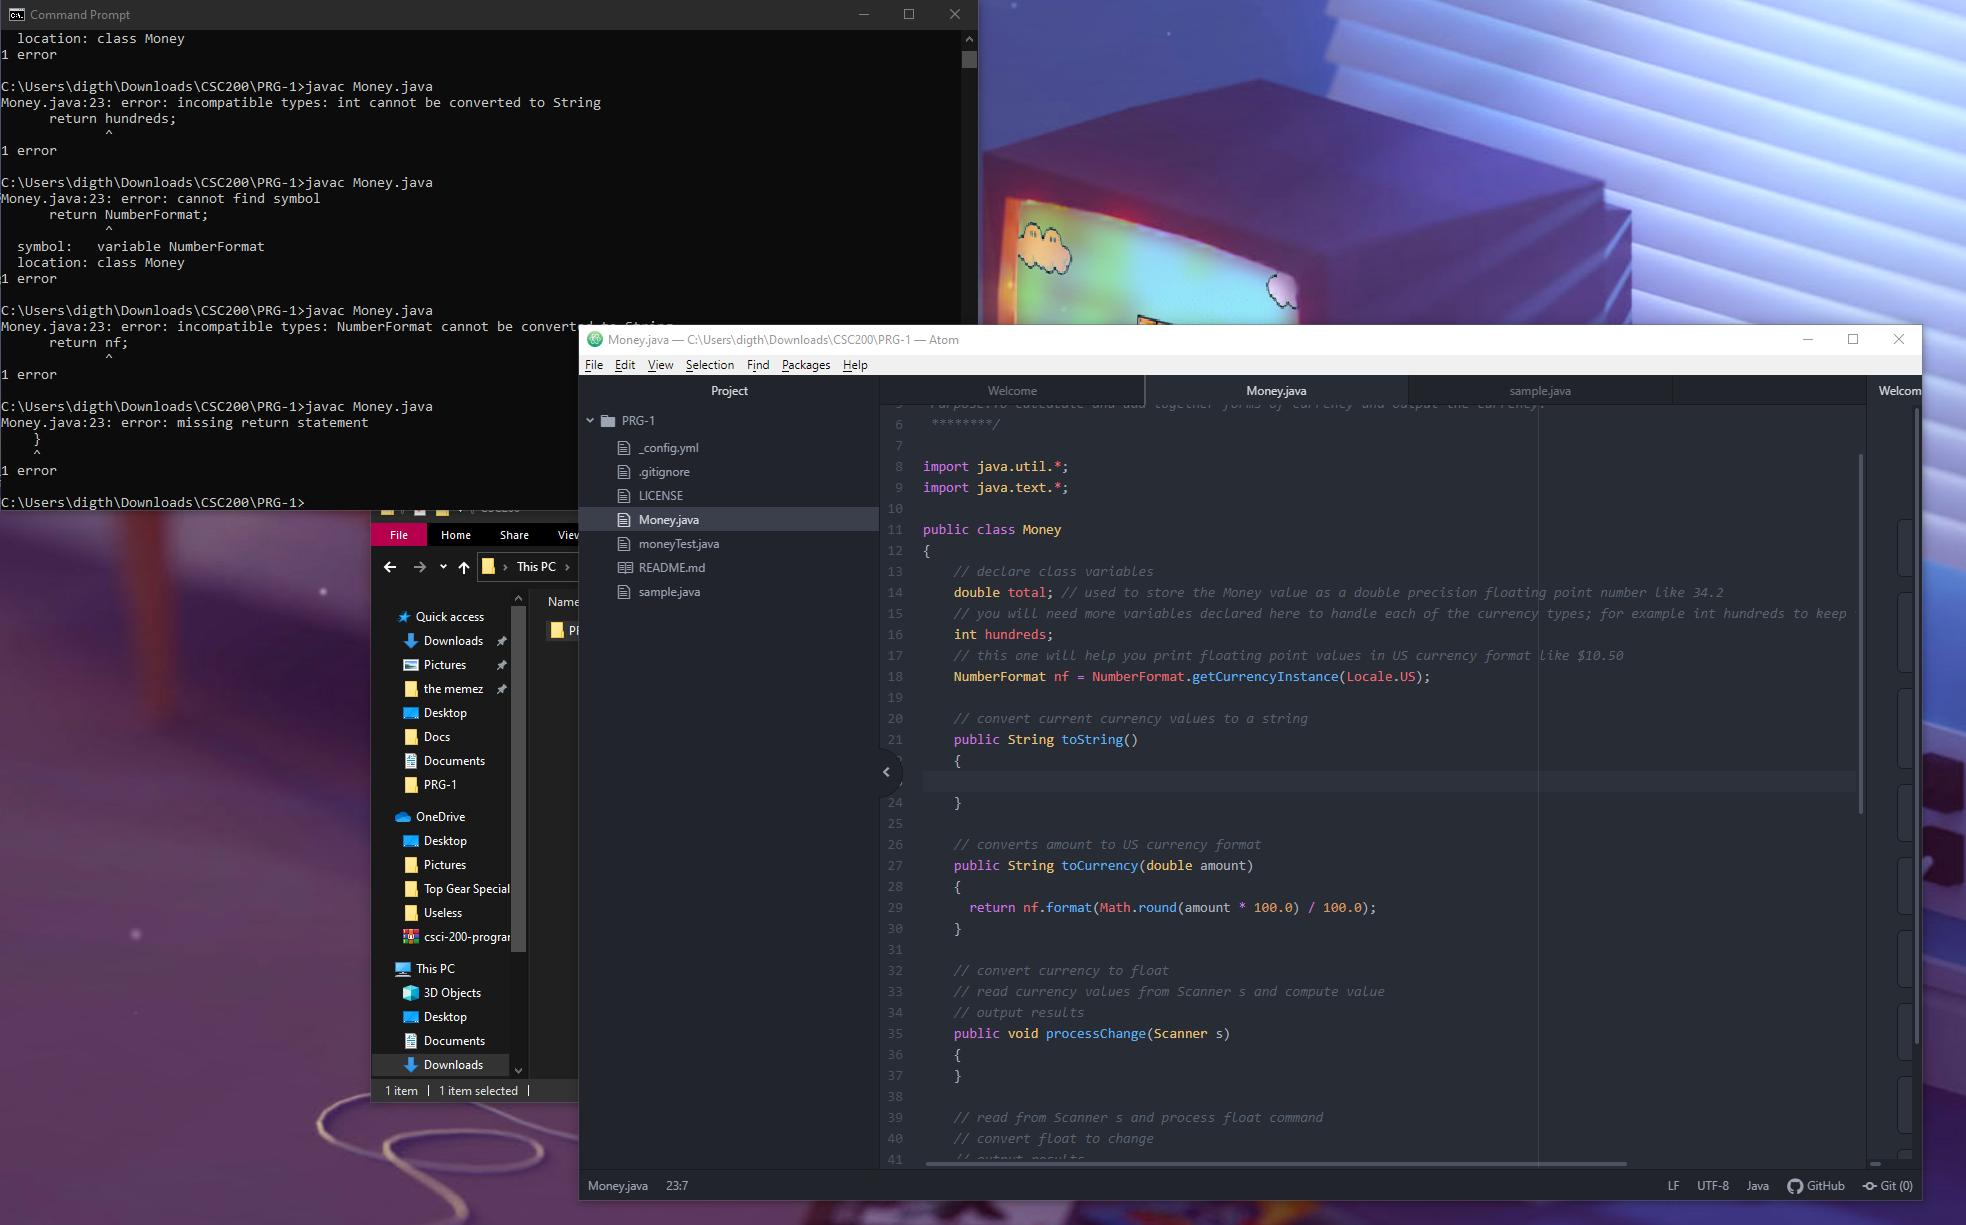The width and height of the screenshot is (1966, 1225).
Task: Click the Command Prompt vertical scrollbar thumb
Action: 968,59
